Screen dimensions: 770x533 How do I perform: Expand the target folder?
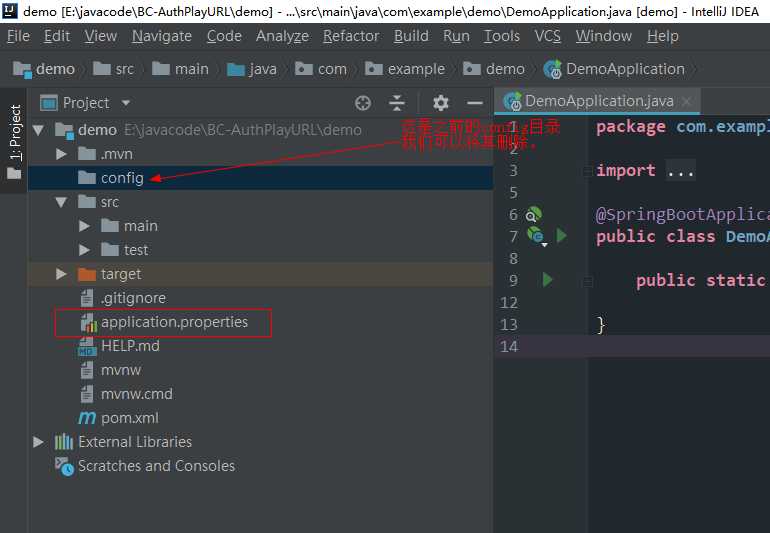[61, 274]
